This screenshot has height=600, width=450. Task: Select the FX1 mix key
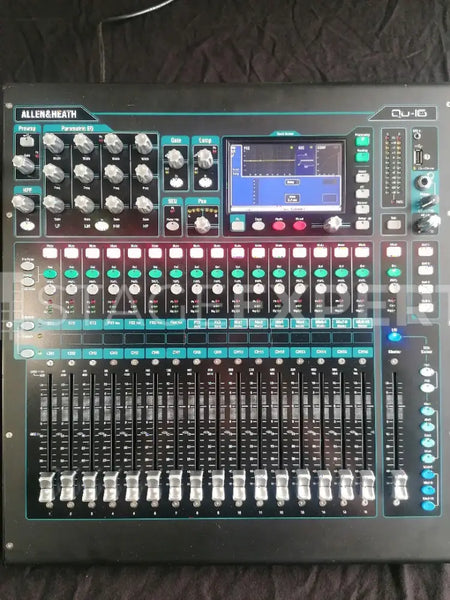(426, 372)
